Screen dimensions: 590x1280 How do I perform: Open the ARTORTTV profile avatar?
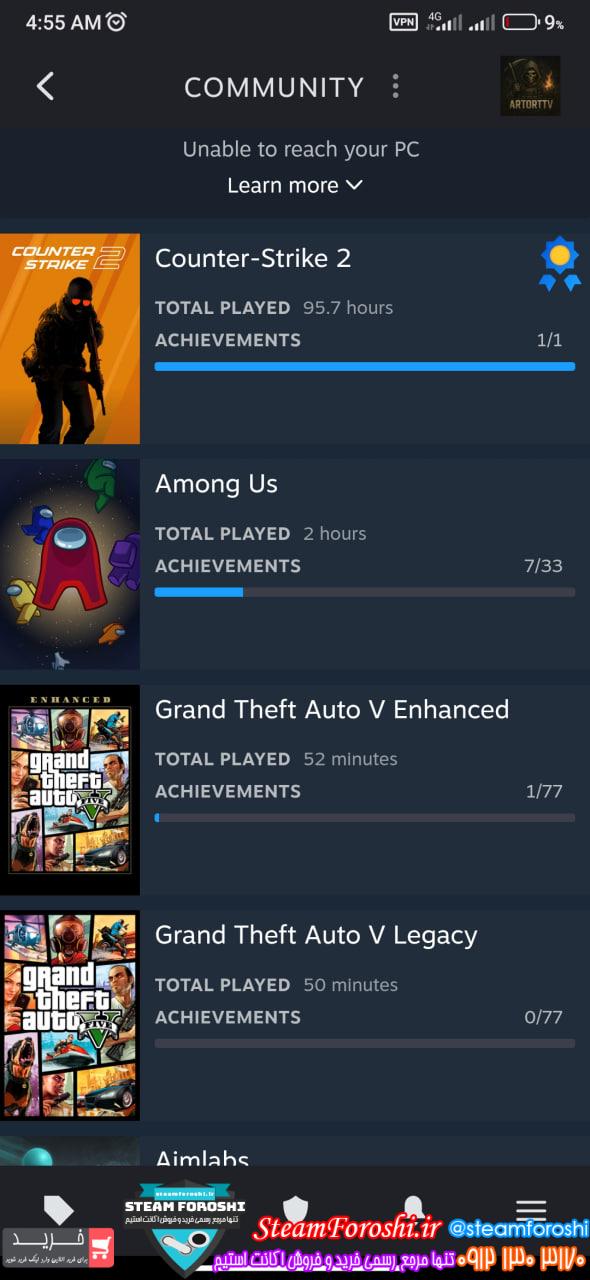530,85
